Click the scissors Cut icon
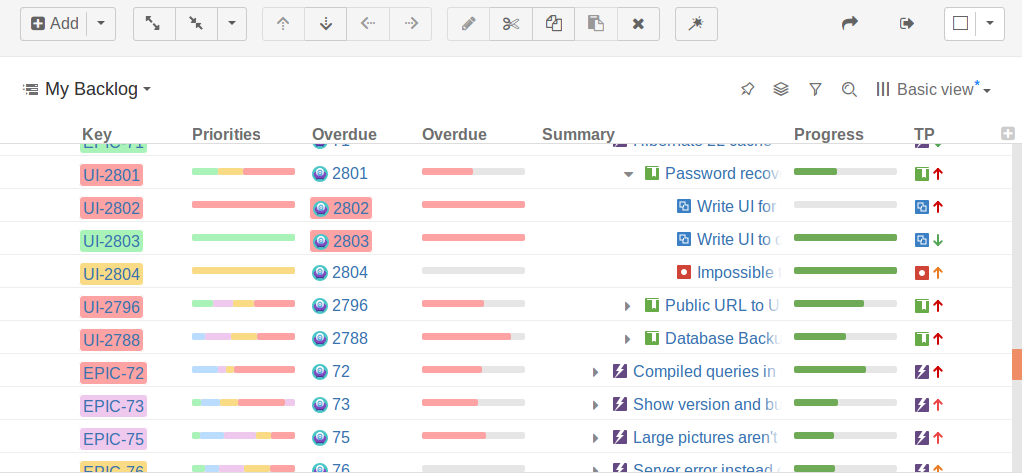Image resolution: width=1022 pixels, height=473 pixels. point(511,24)
